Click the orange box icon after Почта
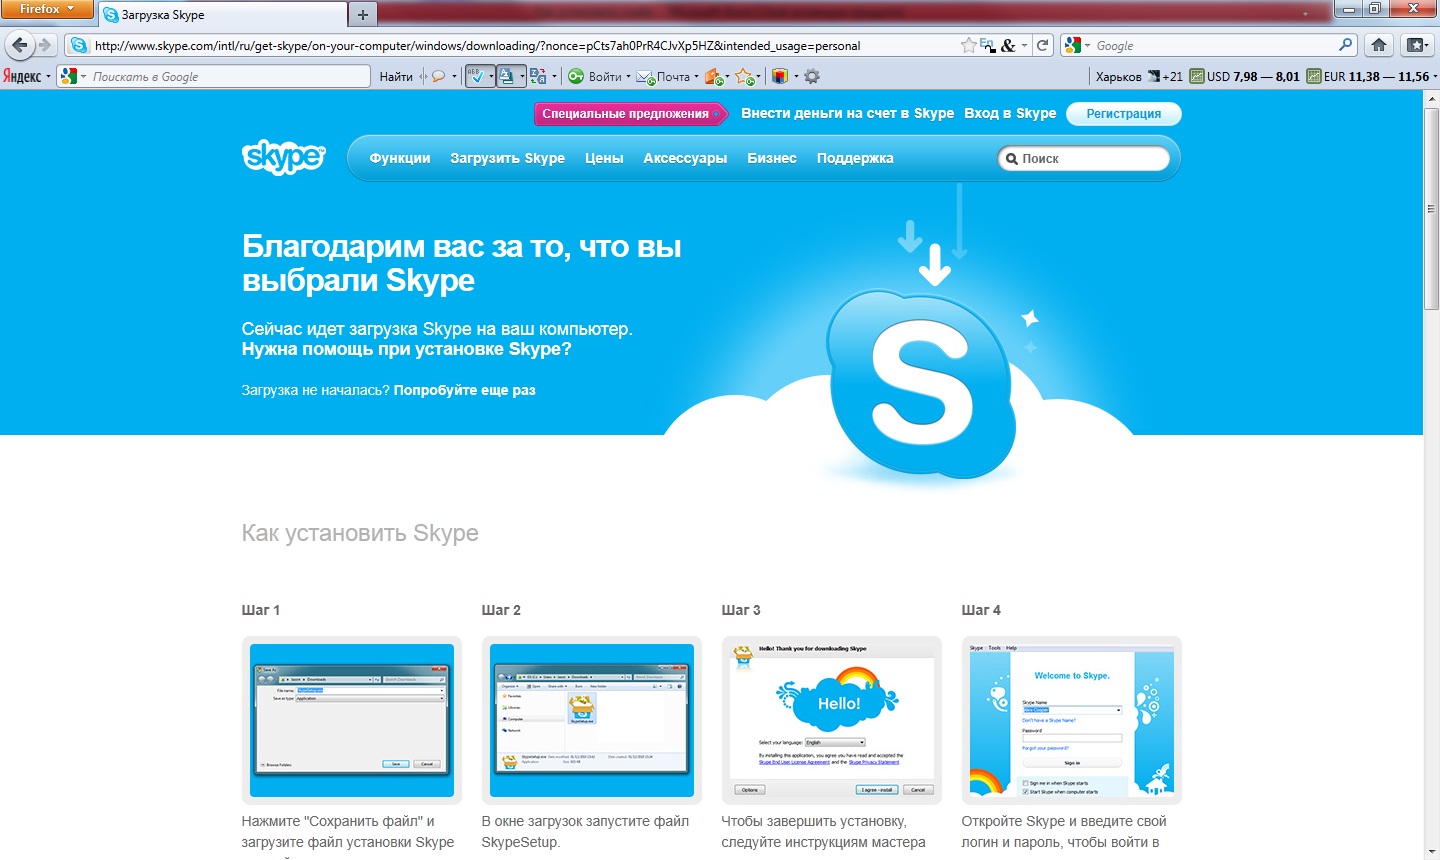This screenshot has height=860, width=1440. pyautogui.click(x=713, y=77)
